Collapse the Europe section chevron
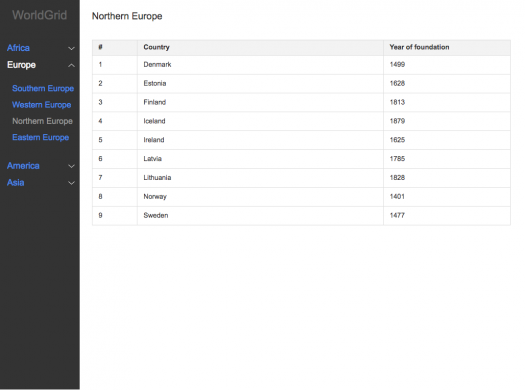The height and width of the screenshot is (390, 525). coord(71,65)
